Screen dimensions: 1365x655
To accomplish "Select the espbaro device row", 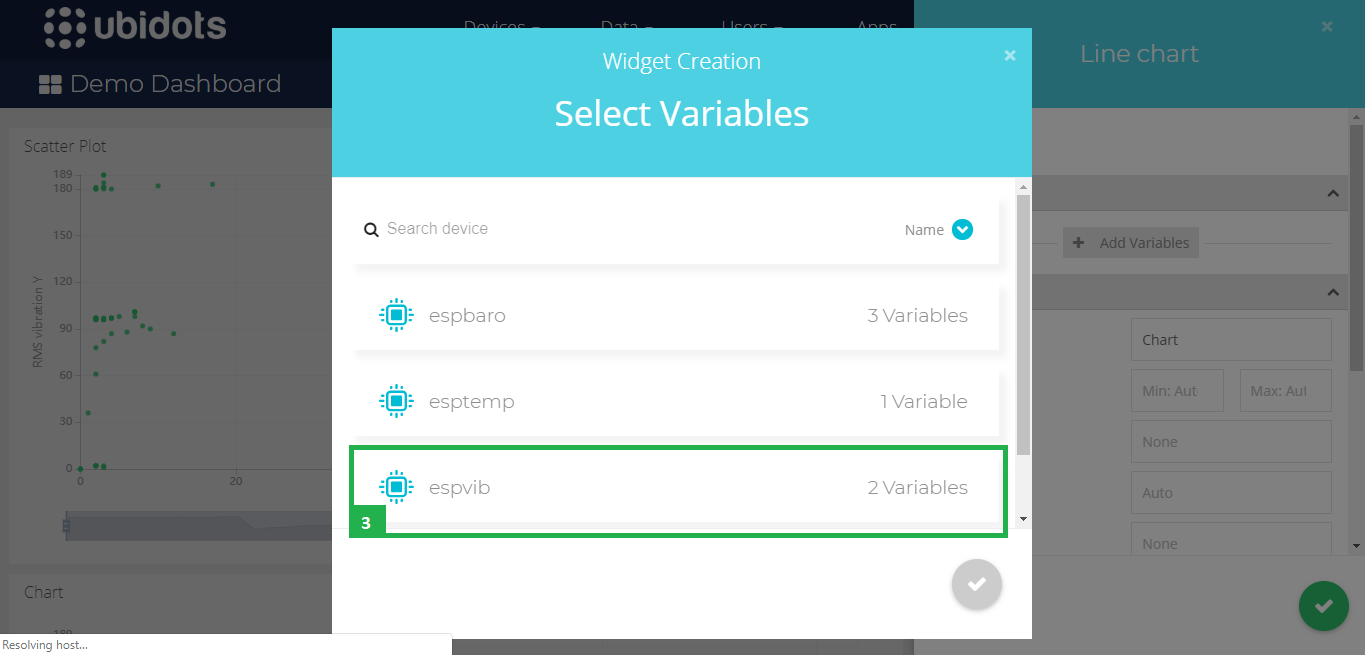I will tap(676, 316).
